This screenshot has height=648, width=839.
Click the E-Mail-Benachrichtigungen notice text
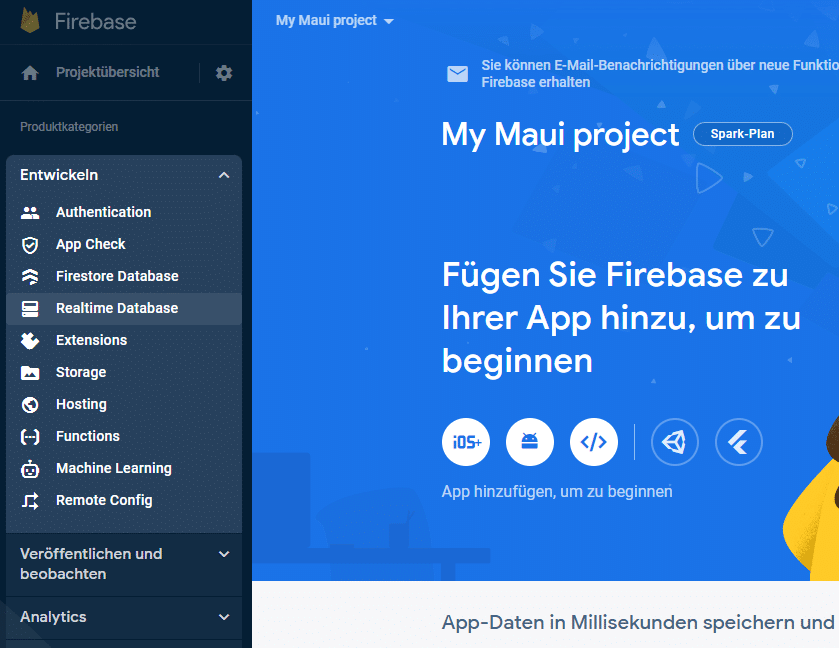[660, 74]
